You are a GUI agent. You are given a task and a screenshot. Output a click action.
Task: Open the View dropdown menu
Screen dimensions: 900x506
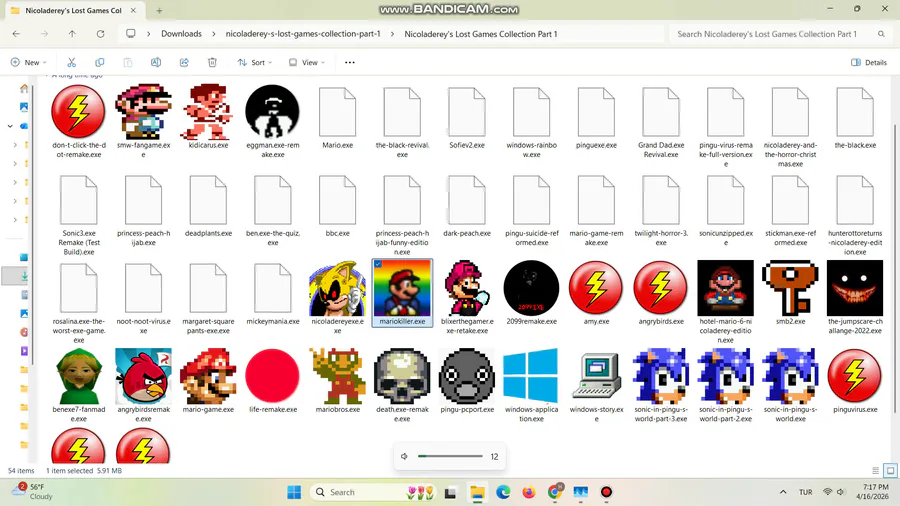click(x=307, y=62)
